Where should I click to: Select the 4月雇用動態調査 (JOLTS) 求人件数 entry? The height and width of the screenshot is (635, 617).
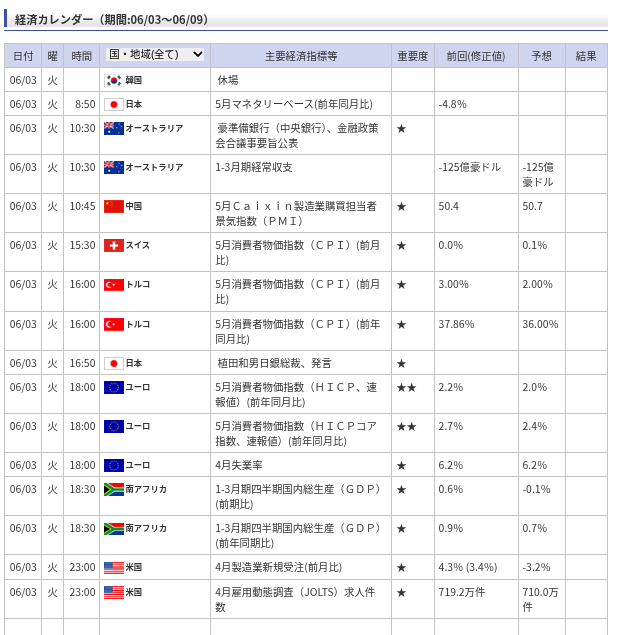[x=295, y=600]
